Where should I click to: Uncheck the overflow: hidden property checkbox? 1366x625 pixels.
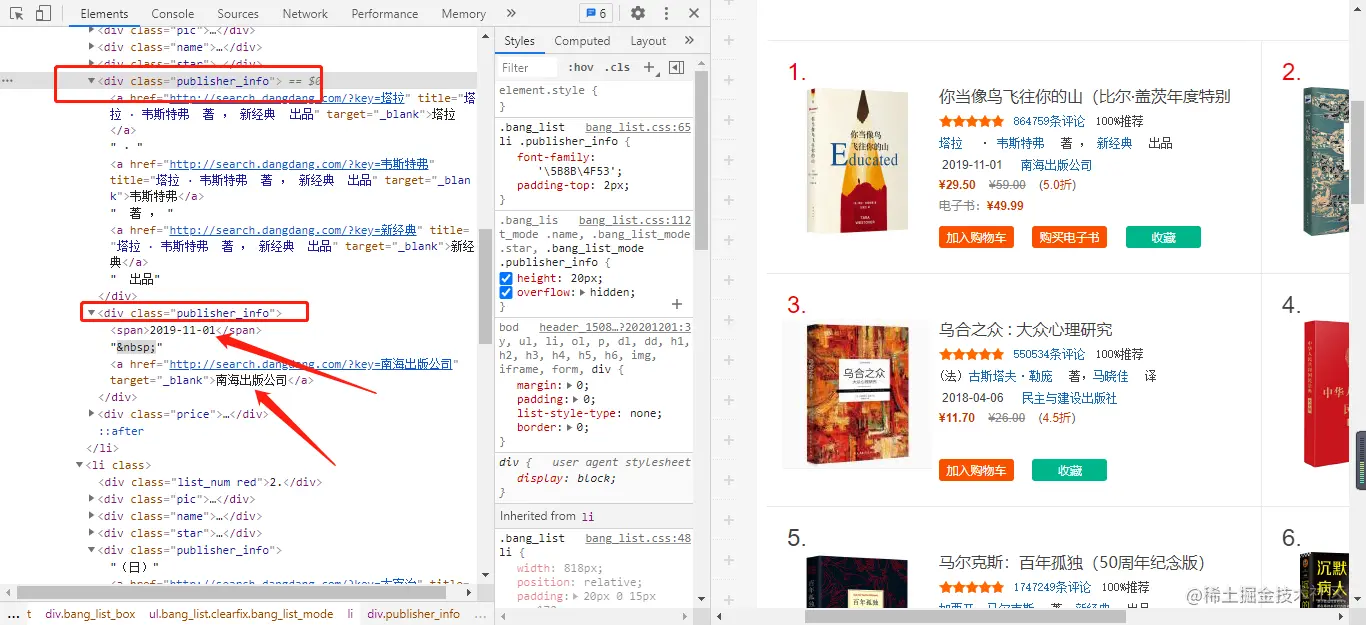(506, 292)
